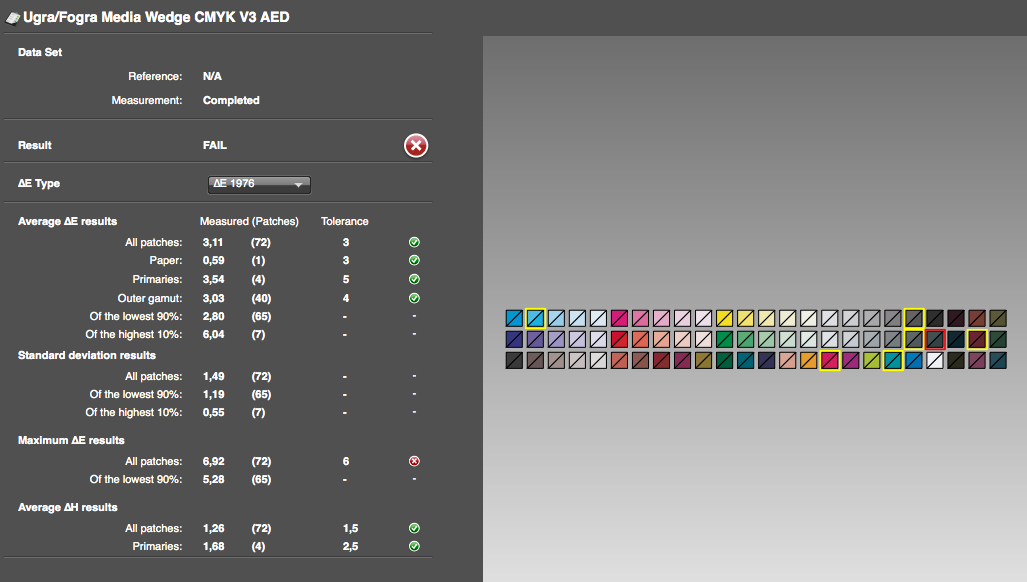The width and height of the screenshot is (1027, 582).
Task: Select the red-outlined failing dark patch
Action: tap(935, 339)
